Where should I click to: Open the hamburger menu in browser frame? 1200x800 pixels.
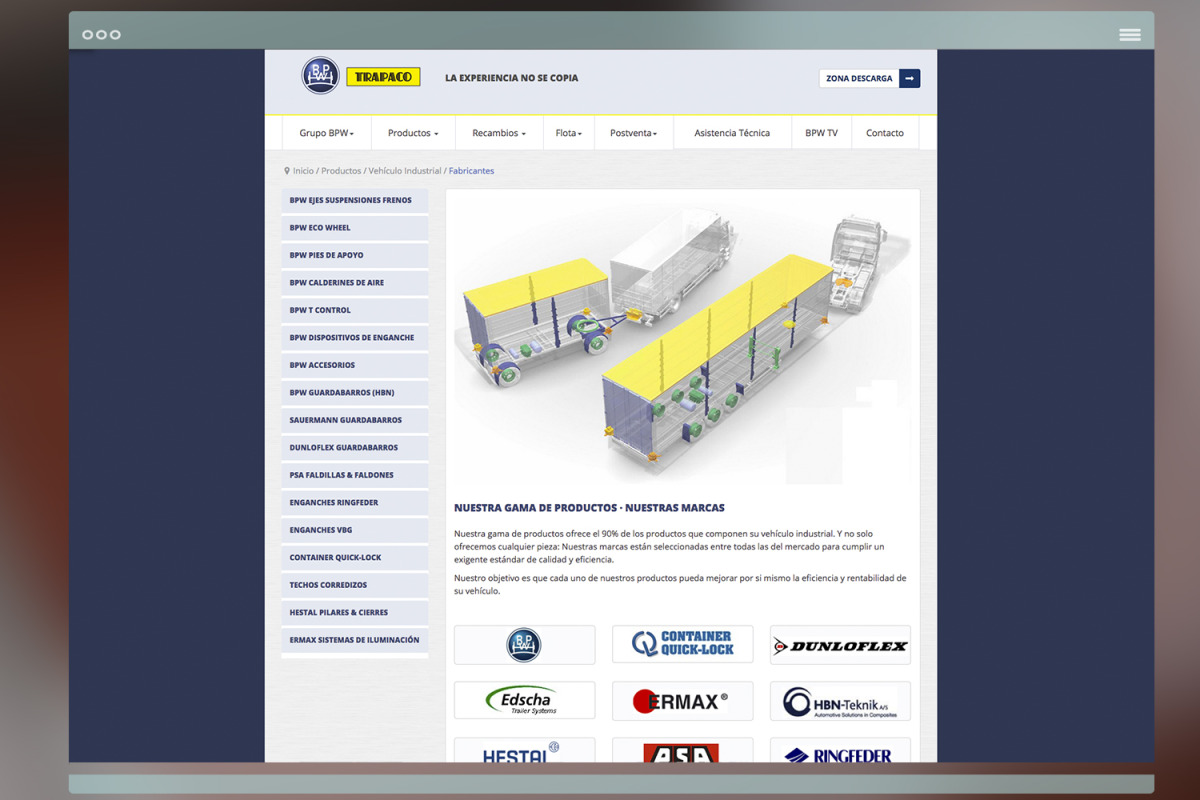click(1130, 35)
